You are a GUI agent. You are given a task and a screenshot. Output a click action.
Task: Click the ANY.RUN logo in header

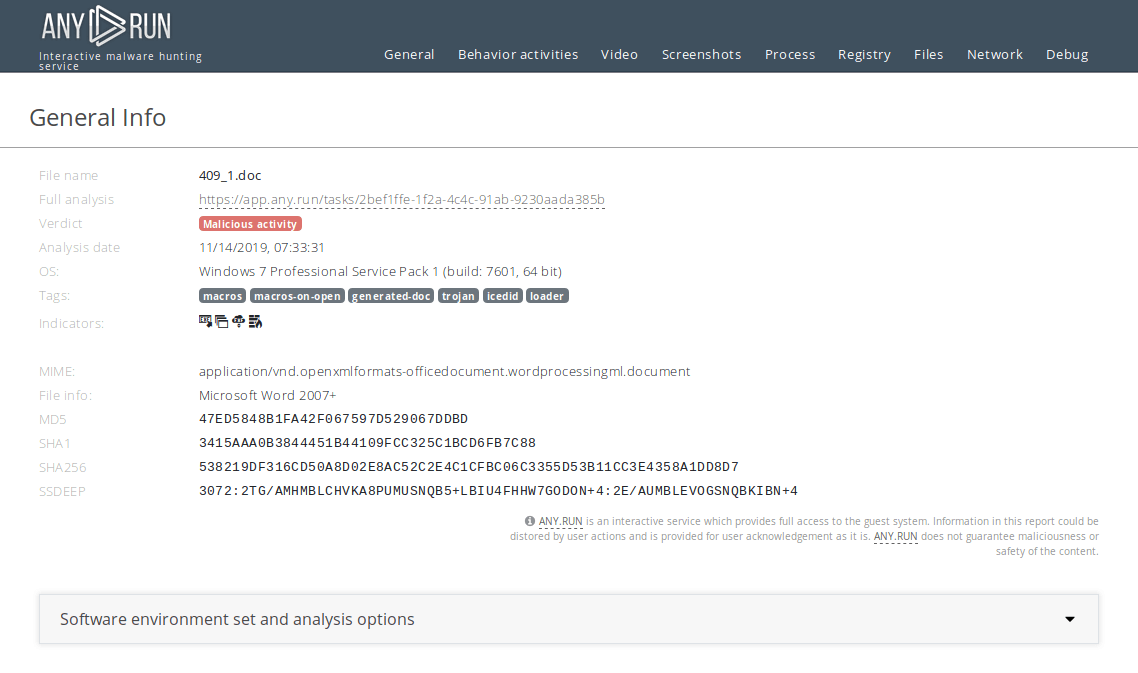[106, 26]
